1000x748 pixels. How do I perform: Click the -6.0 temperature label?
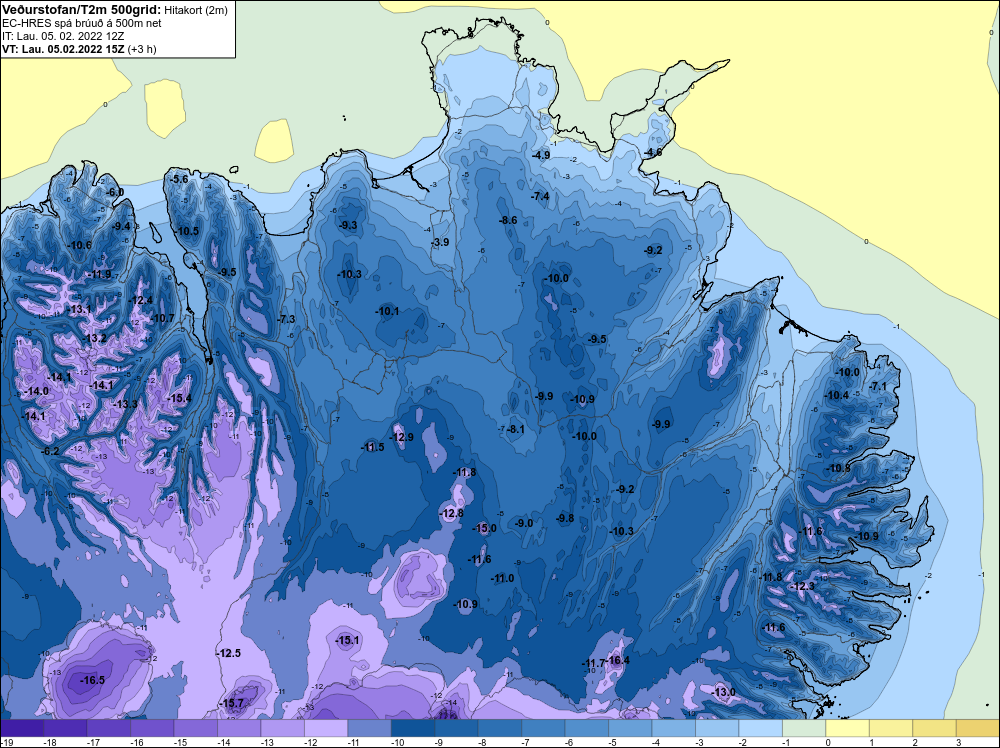(115, 192)
